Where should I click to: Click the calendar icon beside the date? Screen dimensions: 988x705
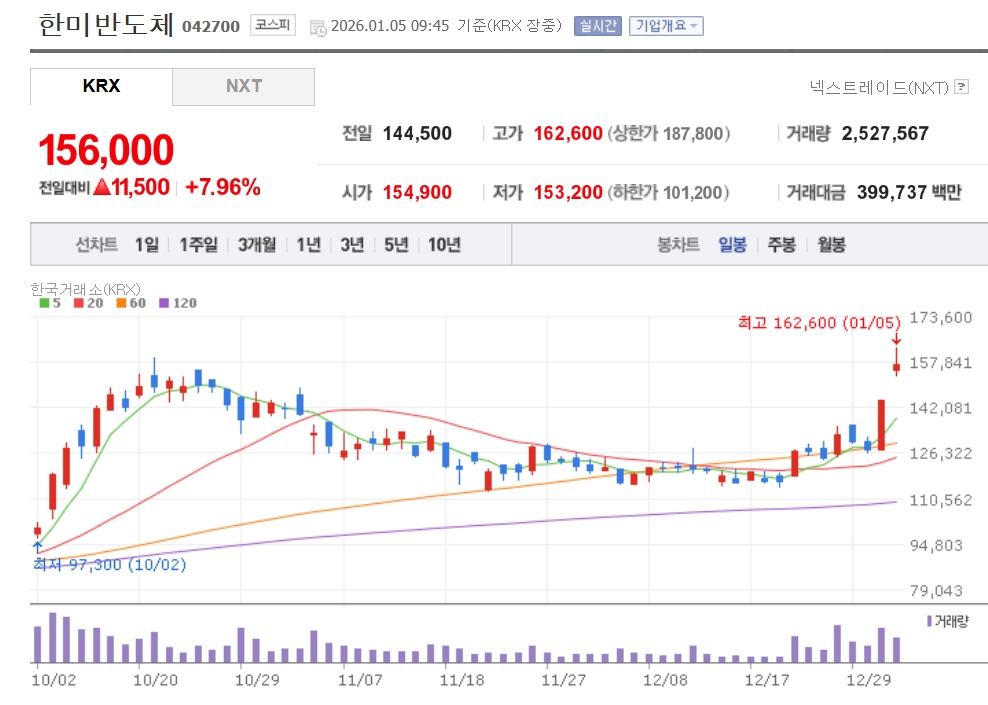point(318,27)
